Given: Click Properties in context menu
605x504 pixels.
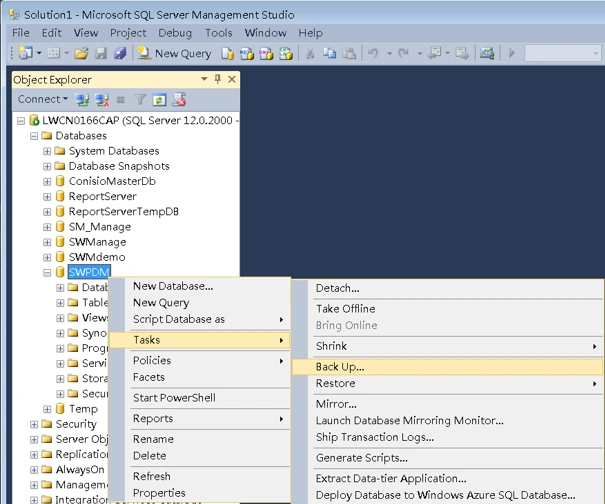Looking at the screenshot, I should pyautogui.click(x=199, y=493).
